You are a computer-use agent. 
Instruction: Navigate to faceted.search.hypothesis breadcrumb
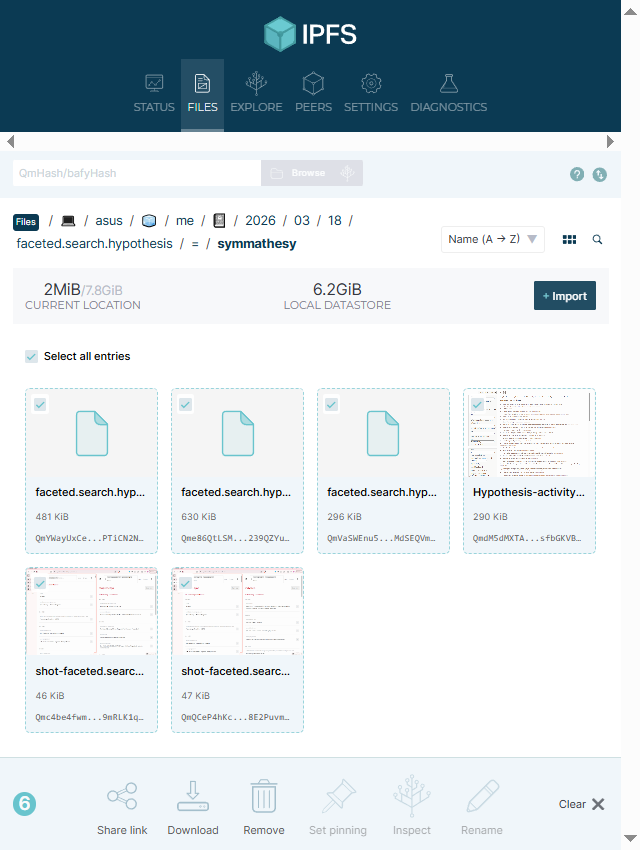94,243
